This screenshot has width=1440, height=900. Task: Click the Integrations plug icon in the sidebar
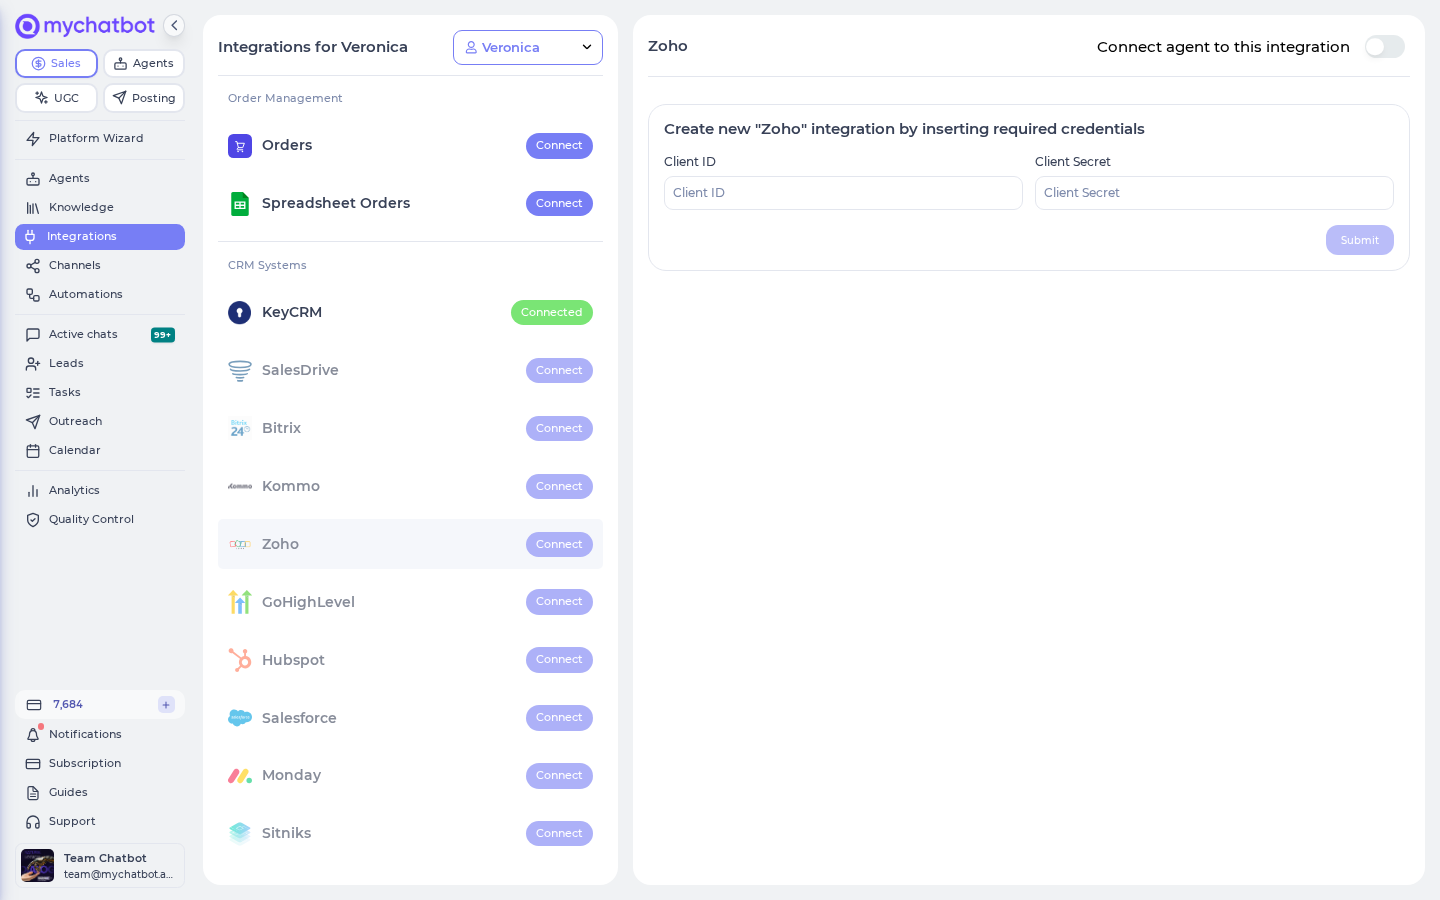point(30,237)
